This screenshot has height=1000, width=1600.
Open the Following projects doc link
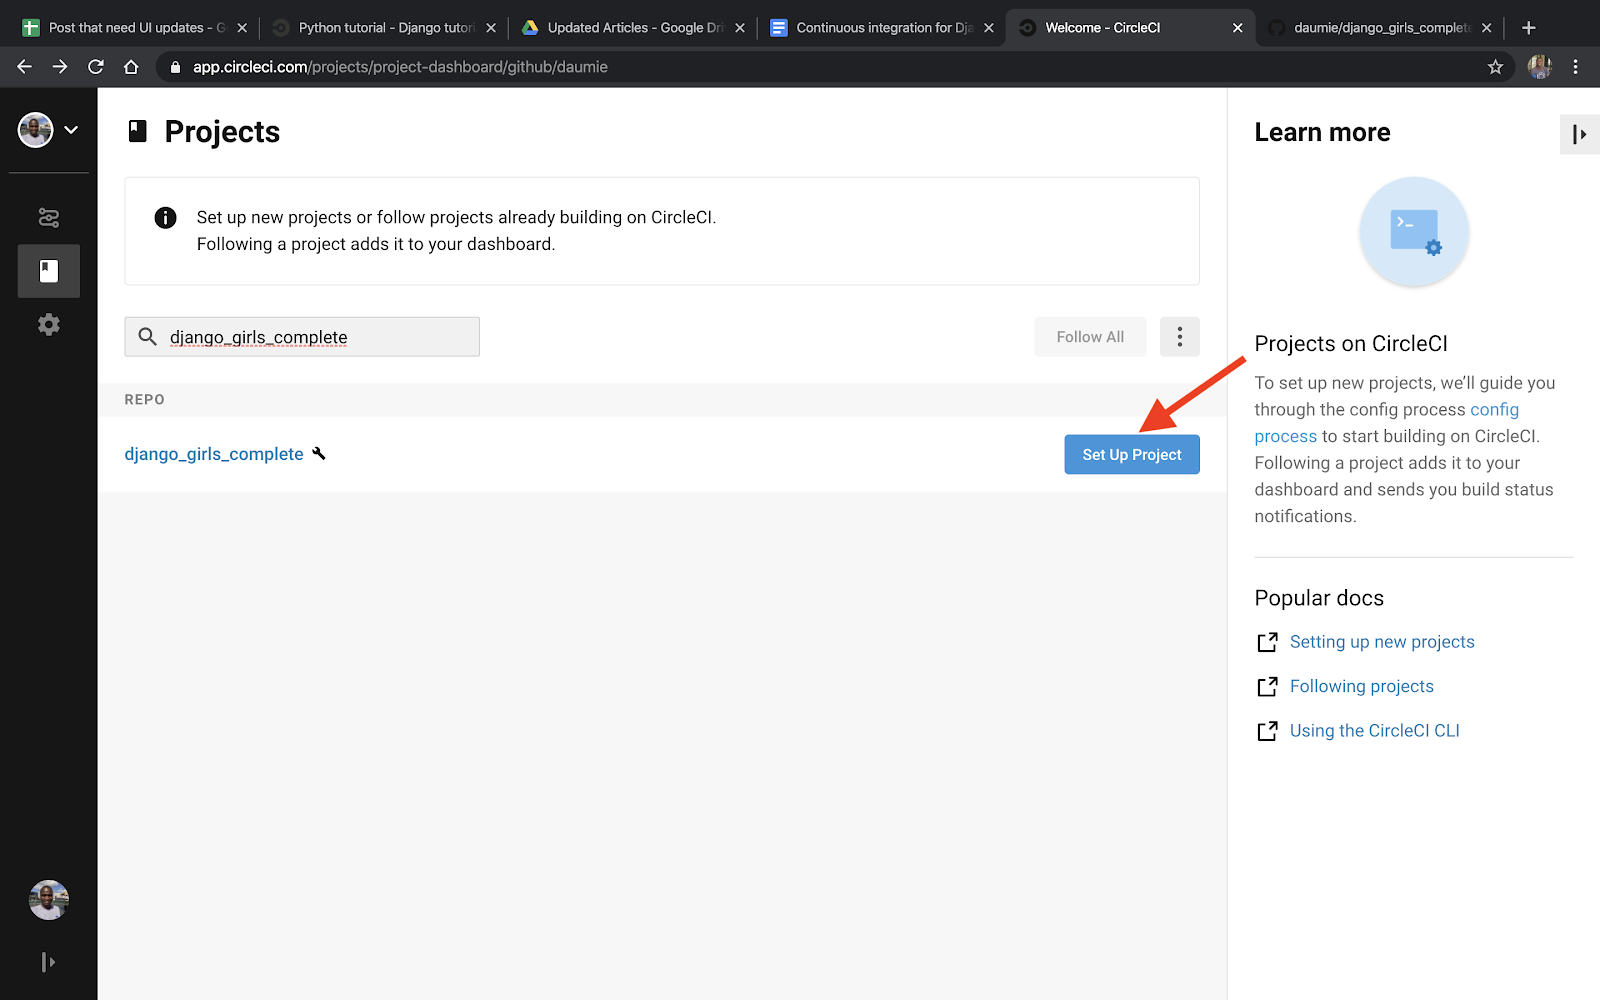click(1361, 686)
